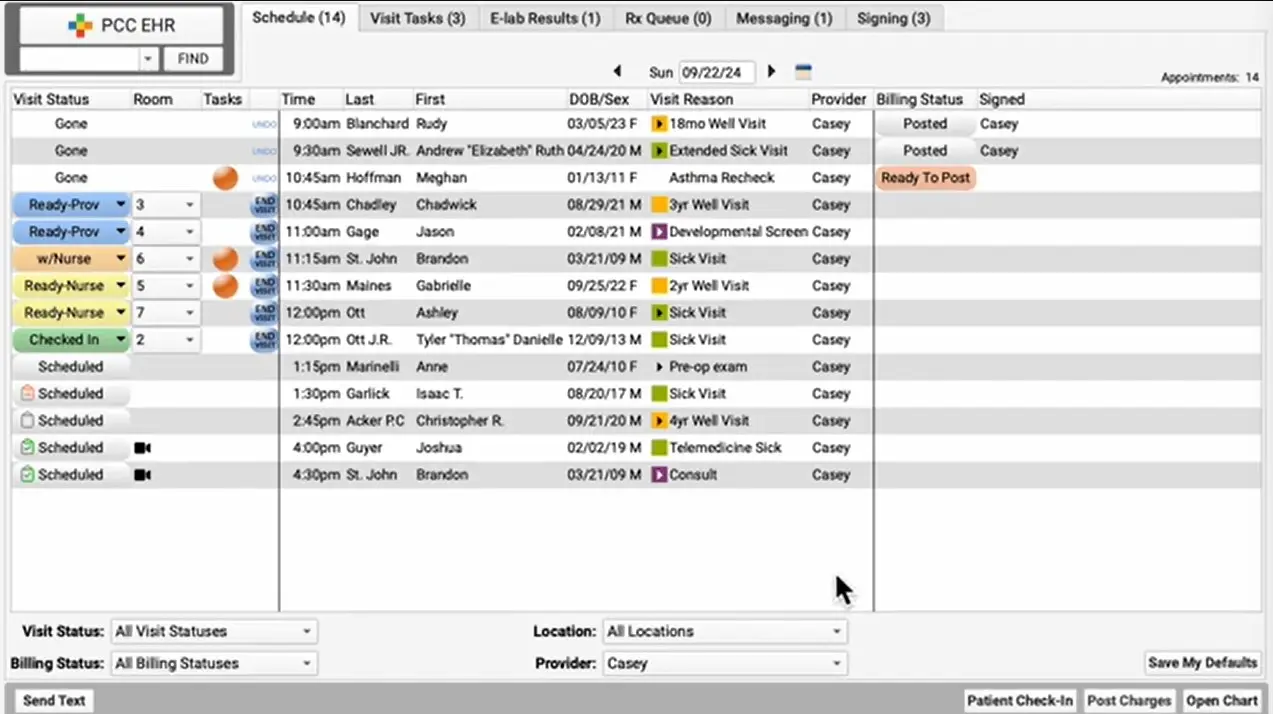Open the Provider filter dropdown showing Casey
This screenshot has width=1273, height=714.
tap(724, 663)
